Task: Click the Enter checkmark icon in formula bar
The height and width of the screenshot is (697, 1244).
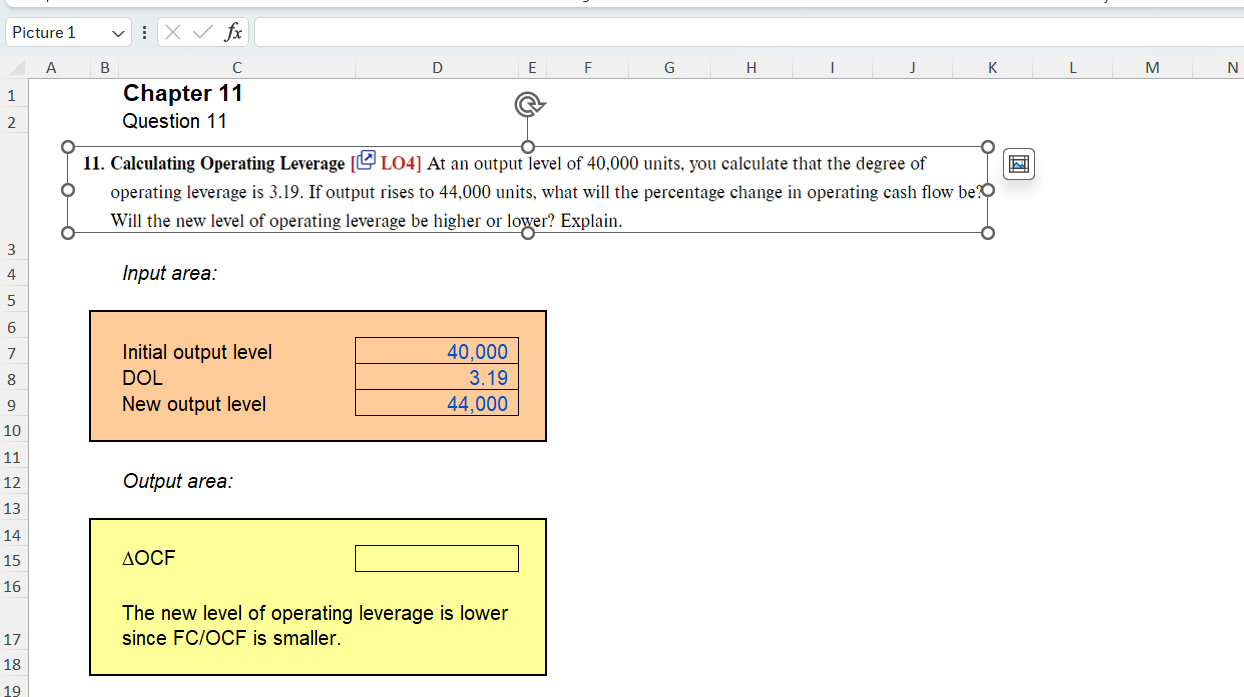Action: click(x=196, y=31)
